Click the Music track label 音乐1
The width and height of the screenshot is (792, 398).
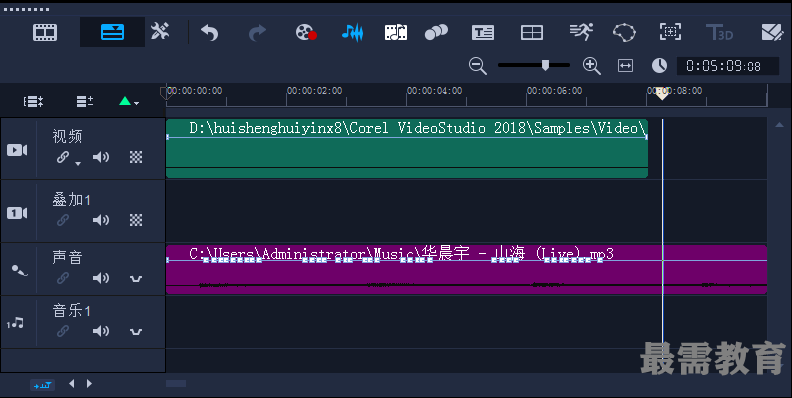[x=71, y=310]
